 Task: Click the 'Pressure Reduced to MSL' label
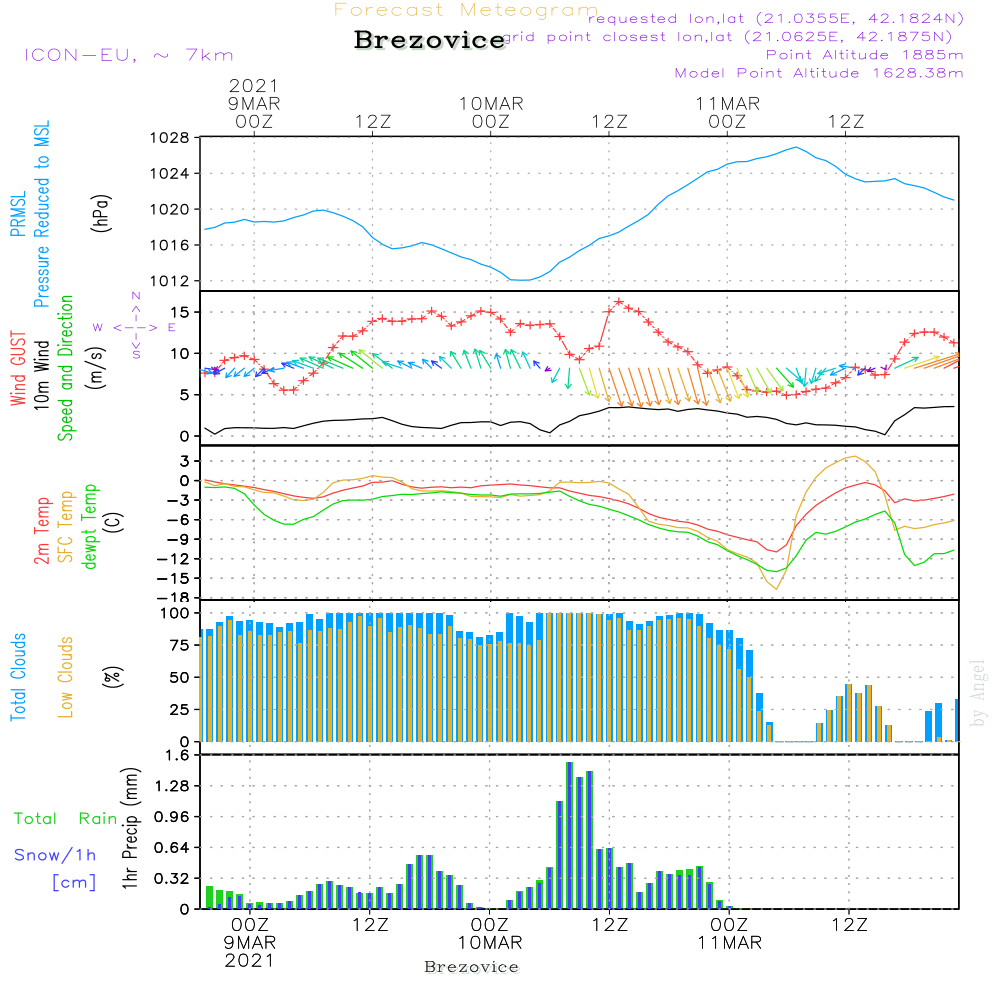click(x=41, y=214)
